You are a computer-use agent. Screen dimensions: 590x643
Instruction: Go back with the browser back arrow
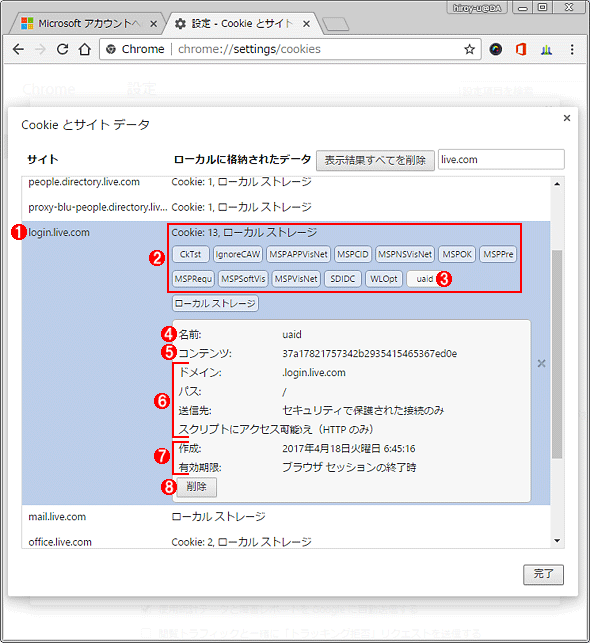(x=18, y=50)
